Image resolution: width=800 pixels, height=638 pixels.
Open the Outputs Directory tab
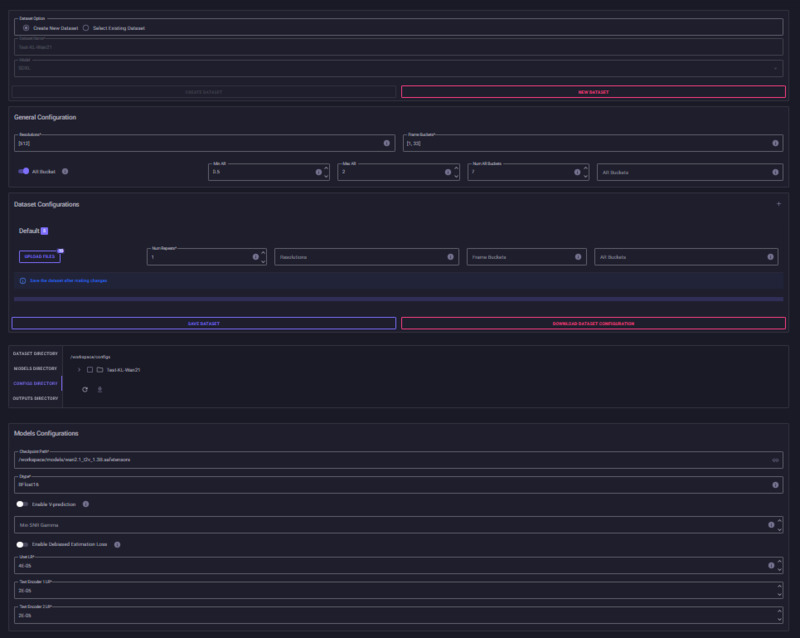point(35,398)
